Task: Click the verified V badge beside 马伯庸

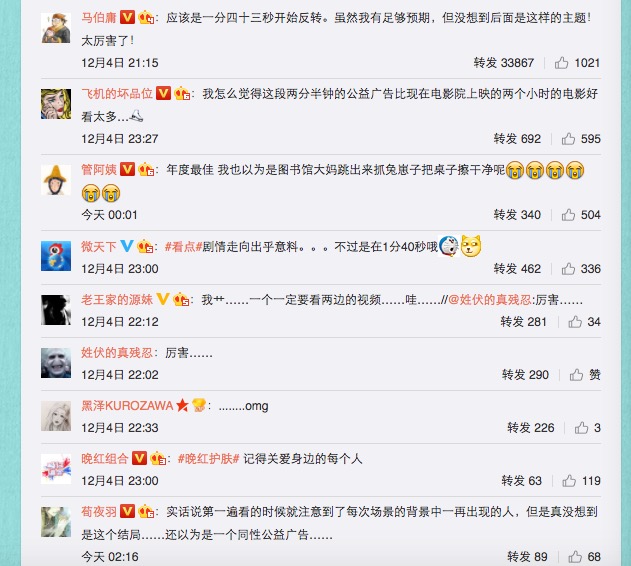Action: tap(128, 17)
